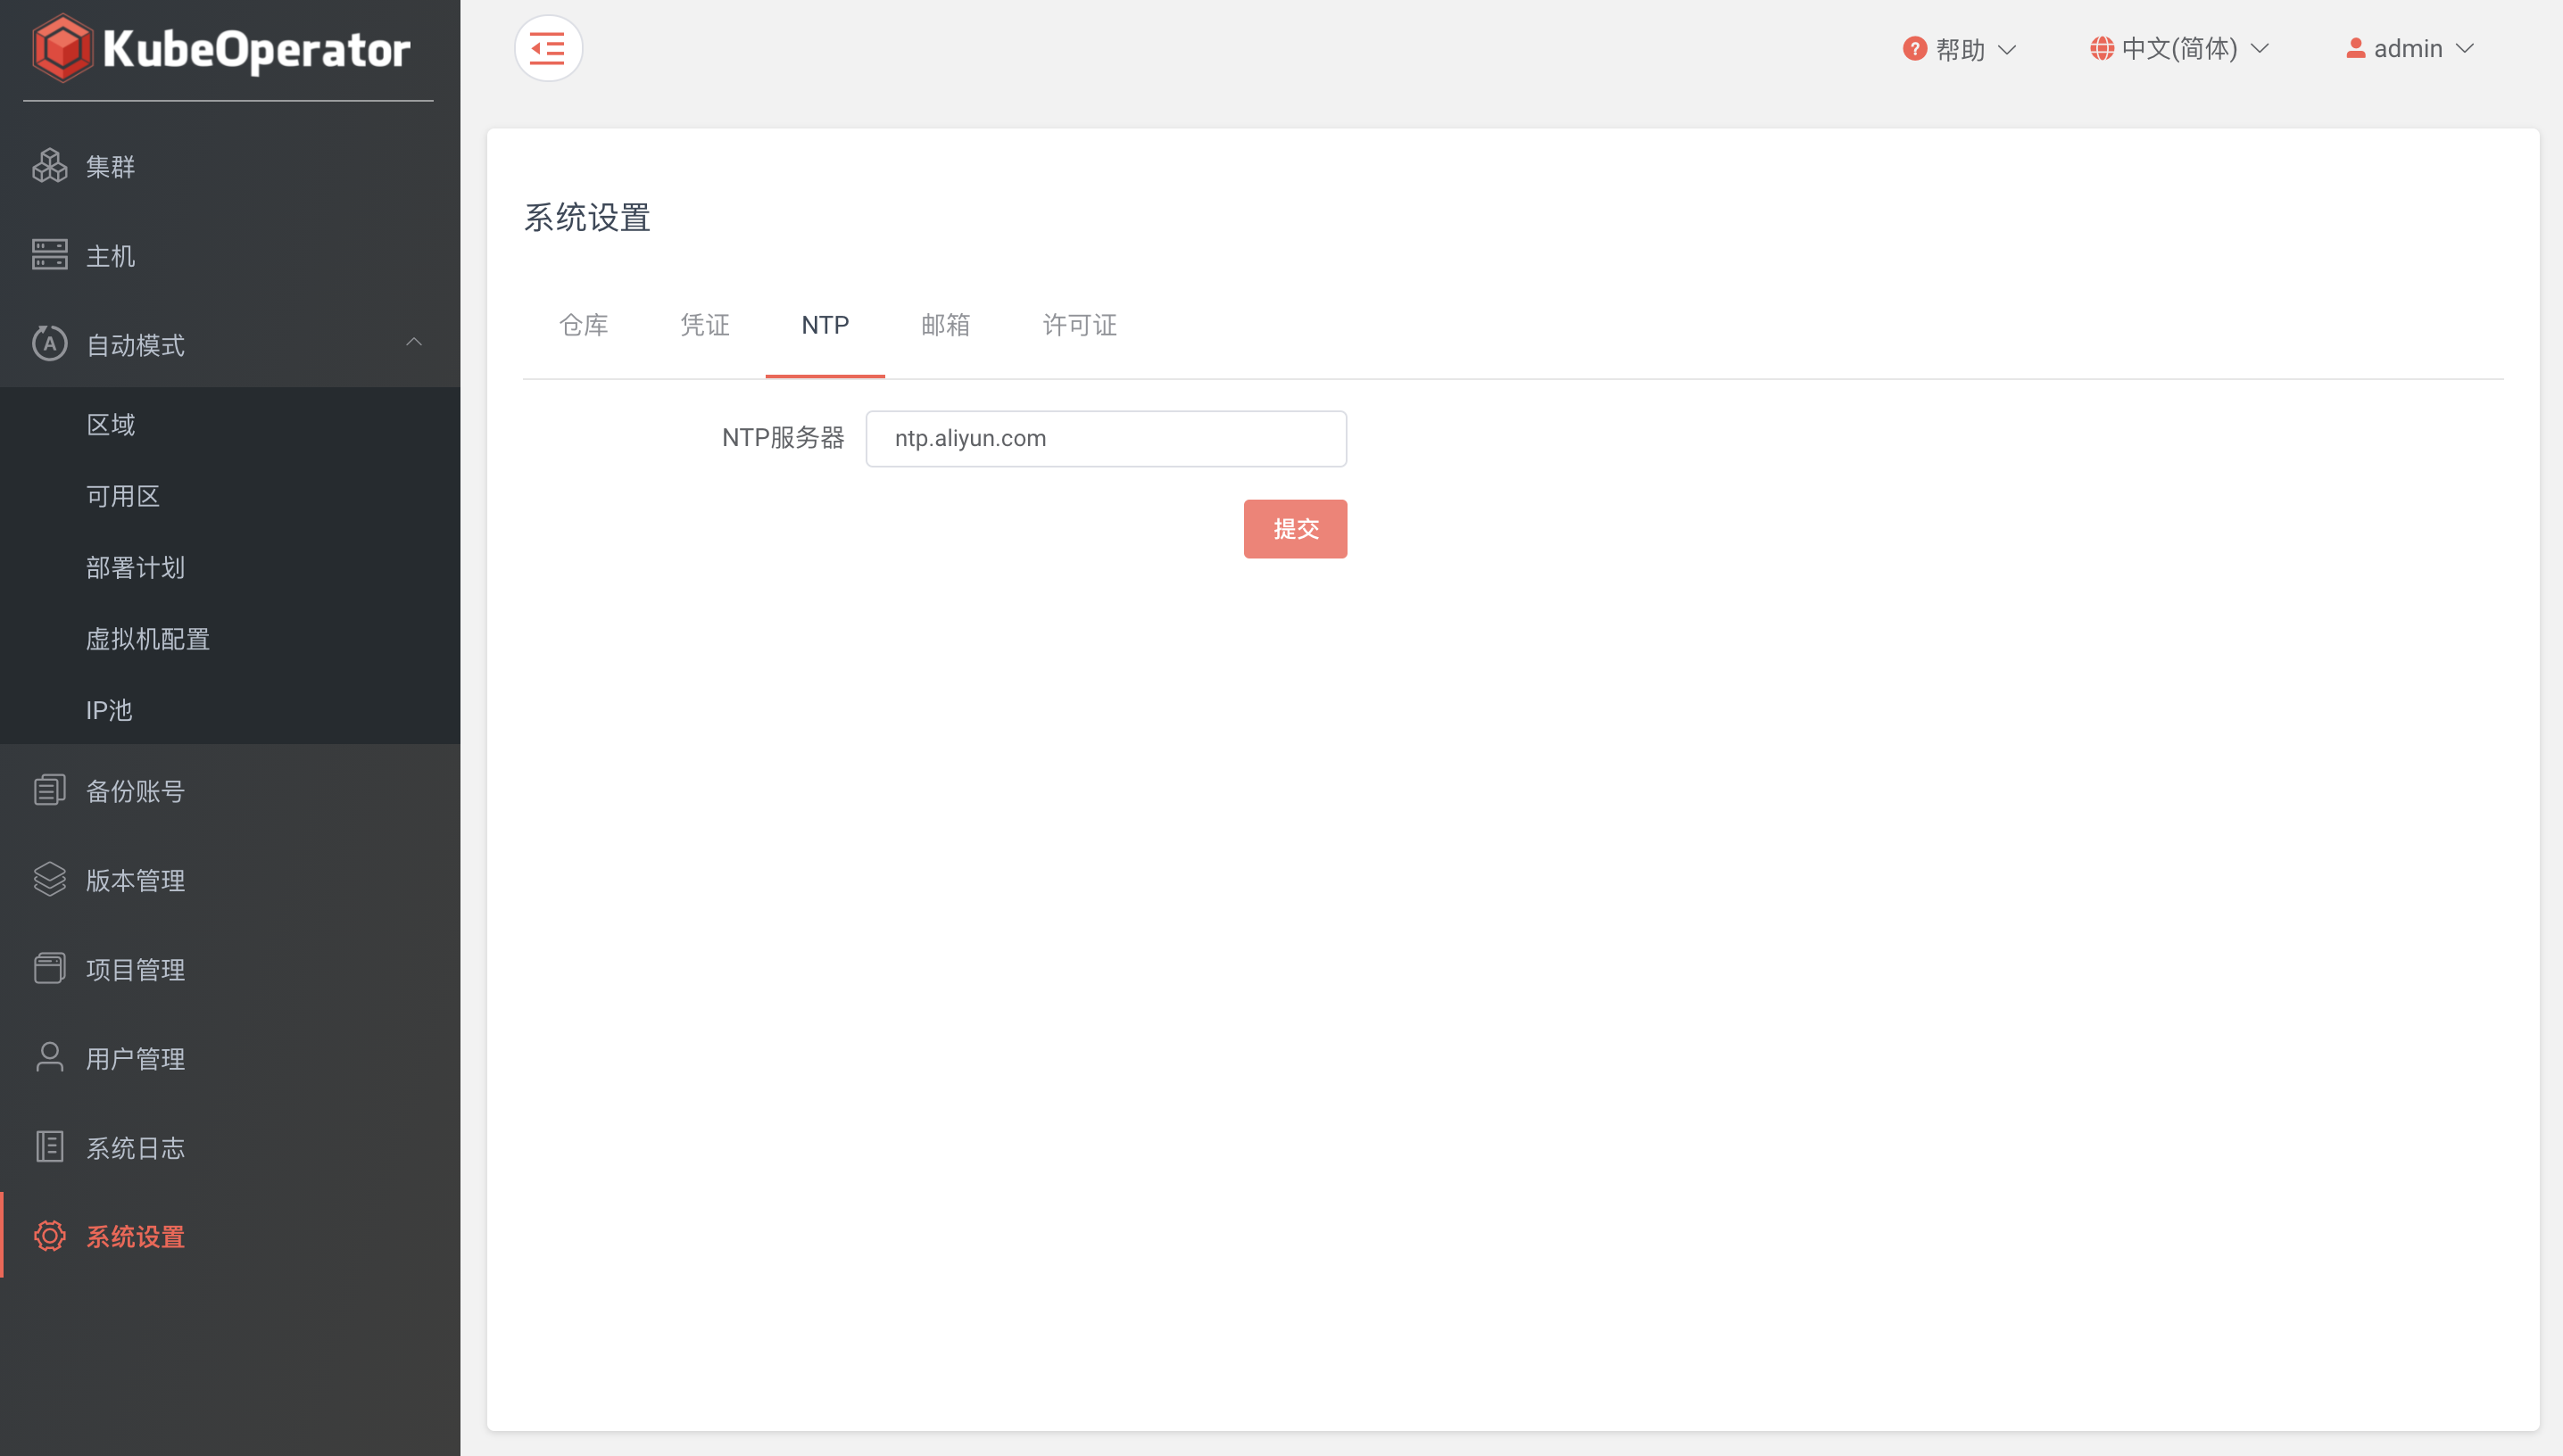Image resolution: width=2563 pixels, height=1456 pixels.
Task: Click the system settings (系统设置) gear icon
Action: pos(49,1236)
